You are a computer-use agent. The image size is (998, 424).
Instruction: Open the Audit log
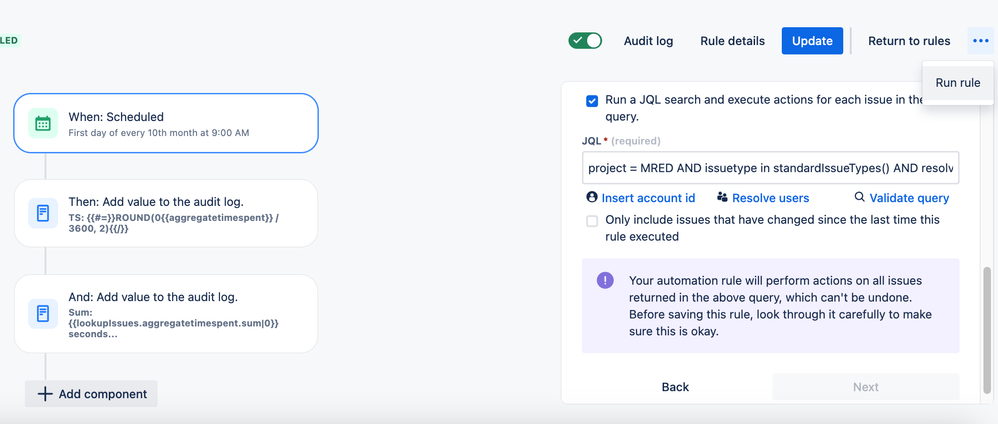[x=648, y=41]
